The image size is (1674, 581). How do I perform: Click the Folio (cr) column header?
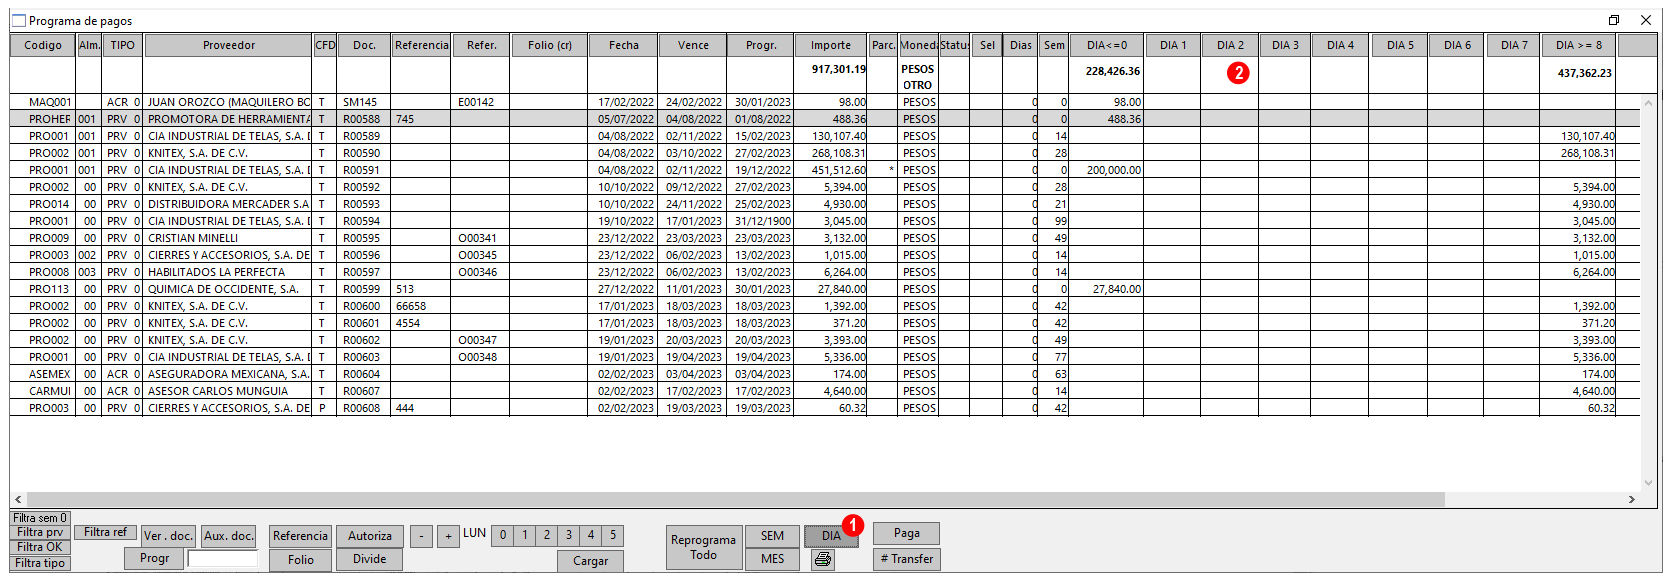point(550,45)
